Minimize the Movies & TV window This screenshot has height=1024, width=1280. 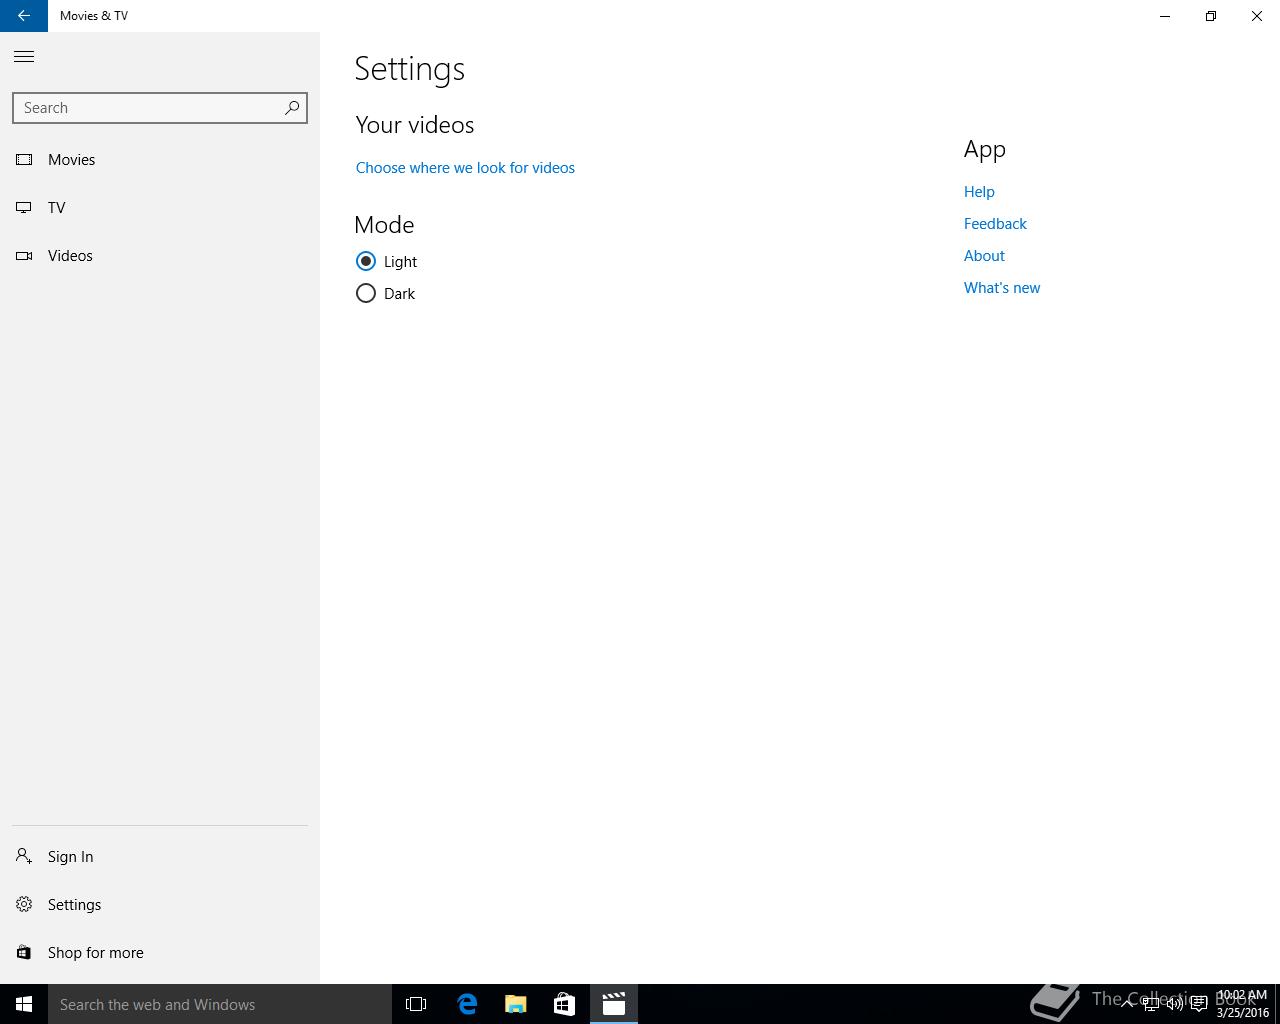pos(1165,16)
